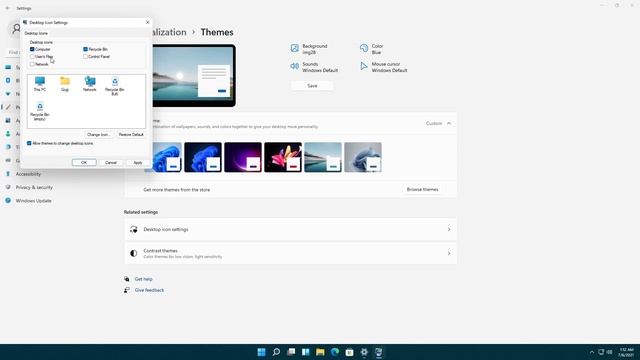Collapse the Custom theme section chevron
The height and width of the screenshot is (360, 640).
449,123
